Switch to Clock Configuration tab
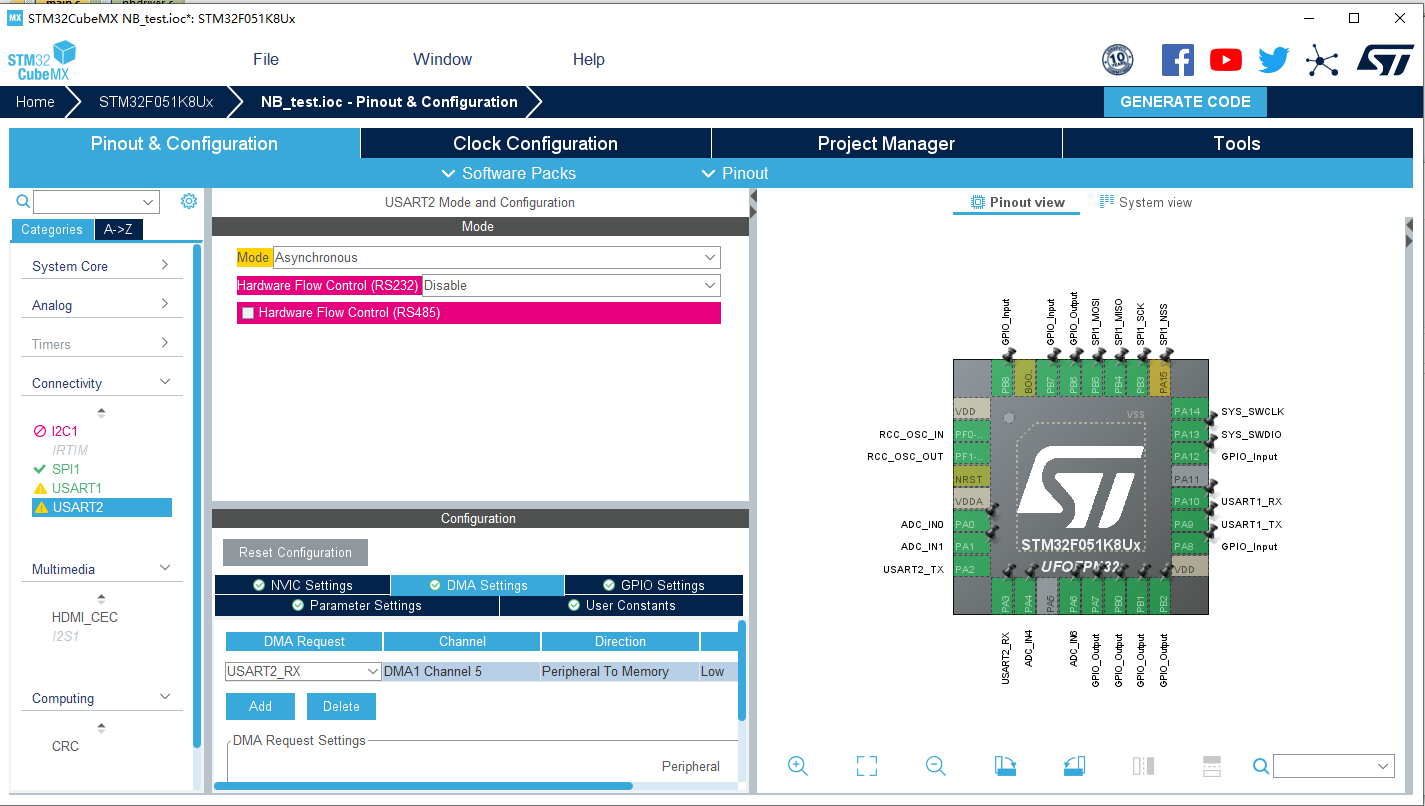Screen dimensions: 1425x806 [x=536, y=143]
